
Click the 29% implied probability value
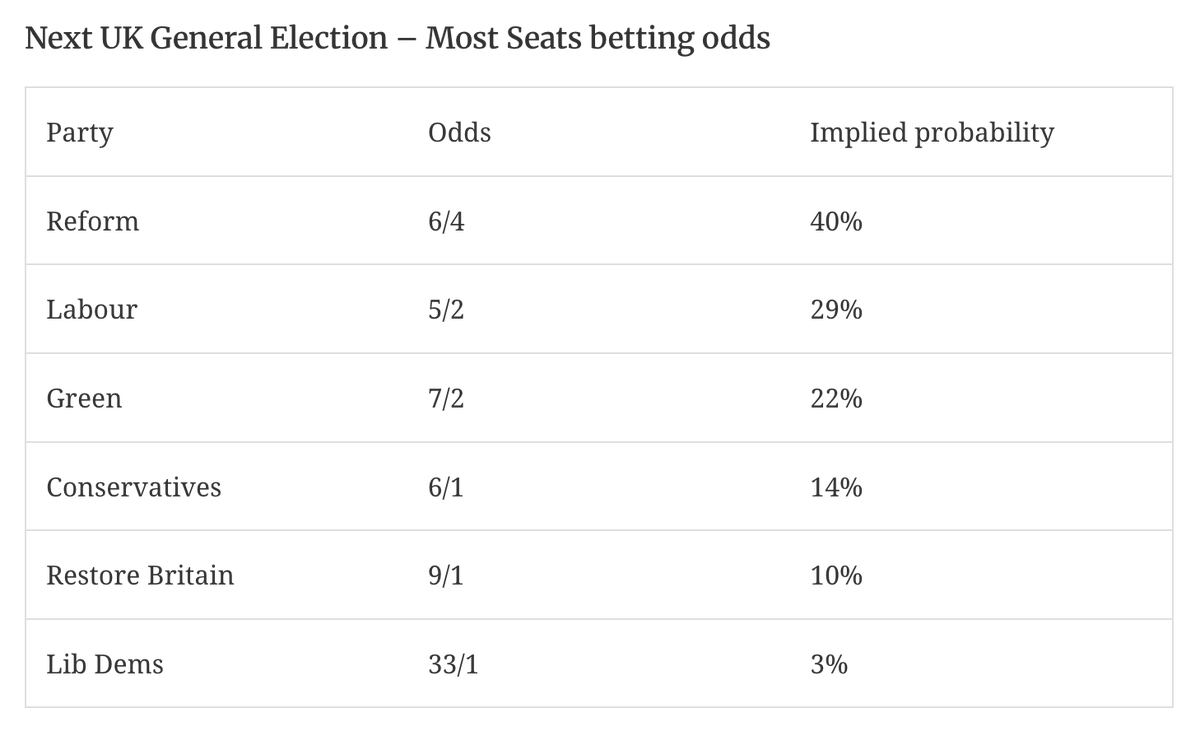point(836,310)
